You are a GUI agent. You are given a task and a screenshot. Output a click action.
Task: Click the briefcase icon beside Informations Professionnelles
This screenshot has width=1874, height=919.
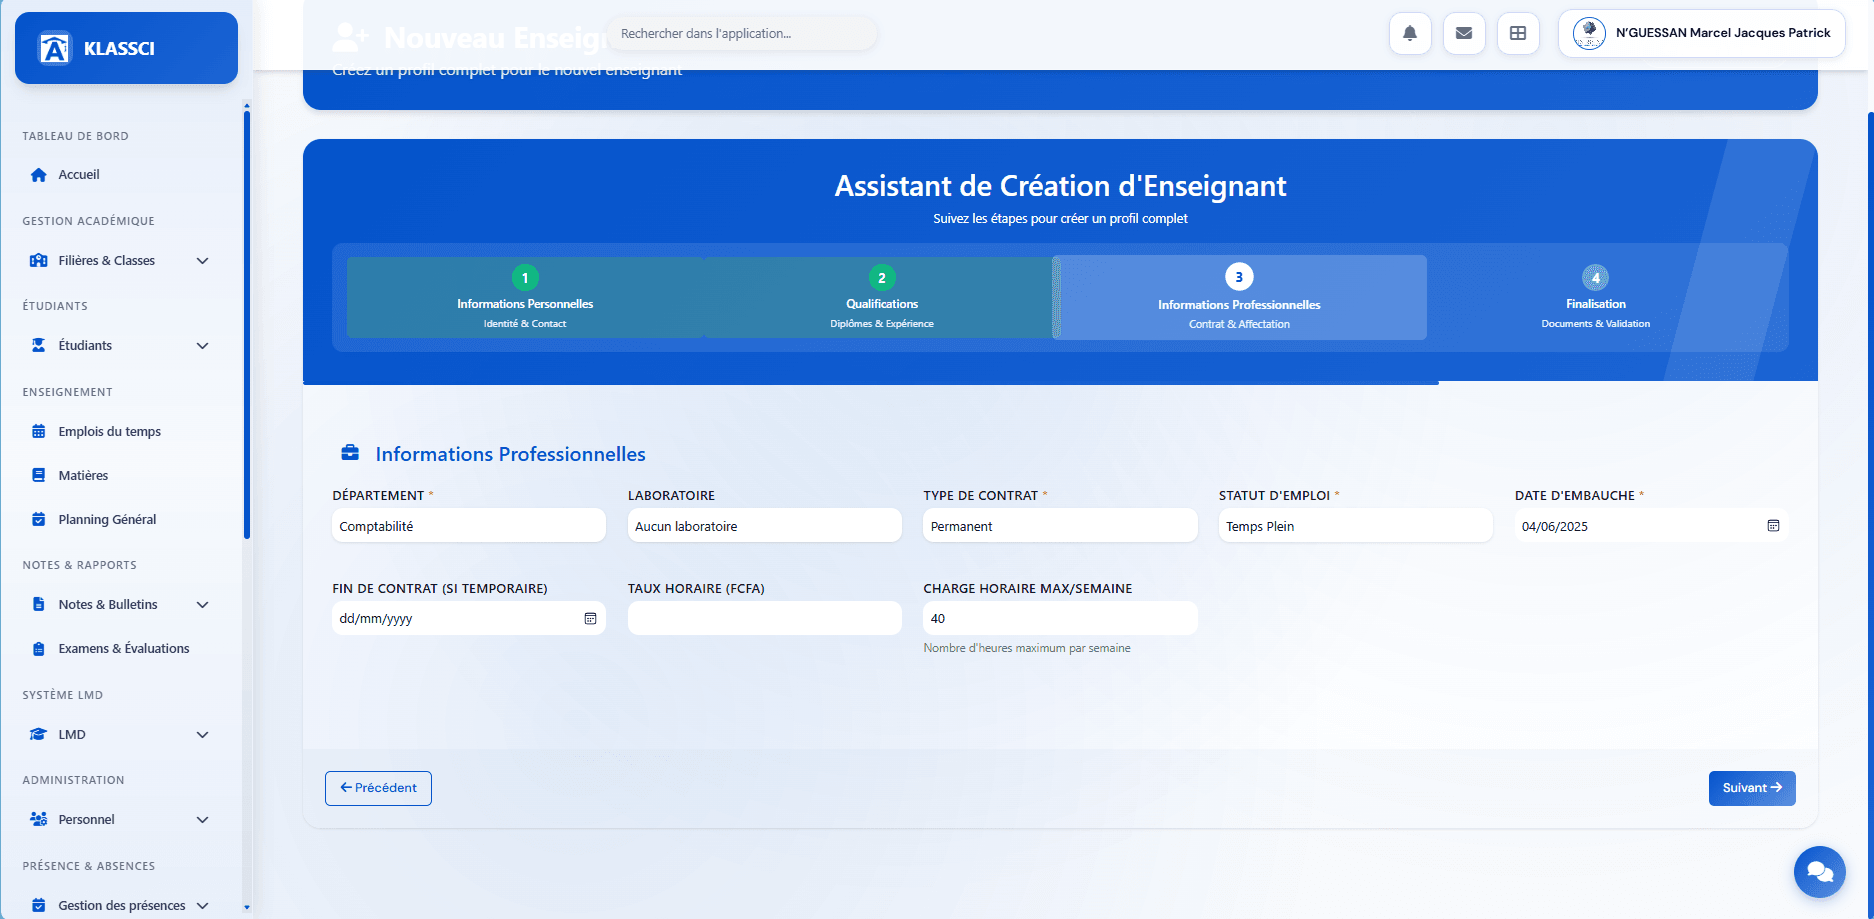(x=350, y=453)
